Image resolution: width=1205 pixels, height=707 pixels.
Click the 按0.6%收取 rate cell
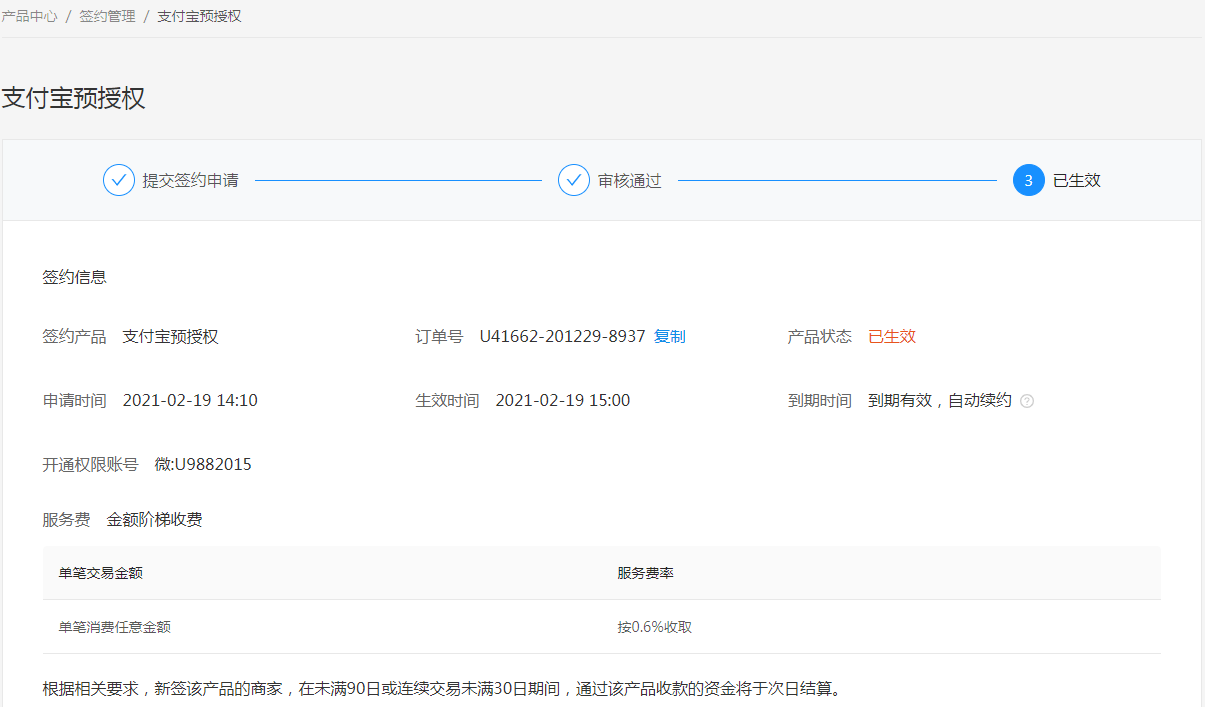[655, 627]
